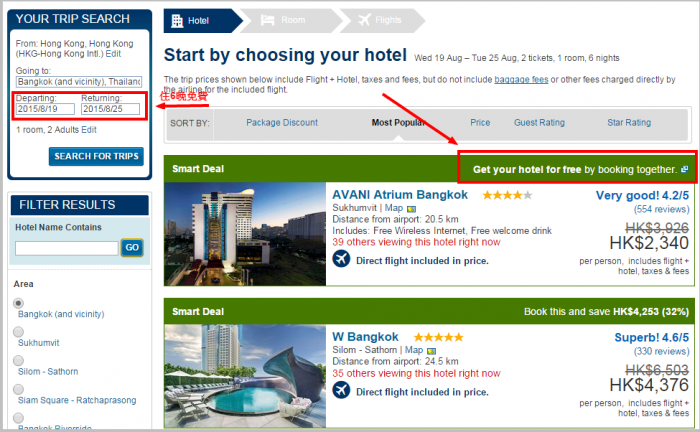Select Bangkok (and vicinity) area radio
Screen dimensions: 700x432
[18, 303]
